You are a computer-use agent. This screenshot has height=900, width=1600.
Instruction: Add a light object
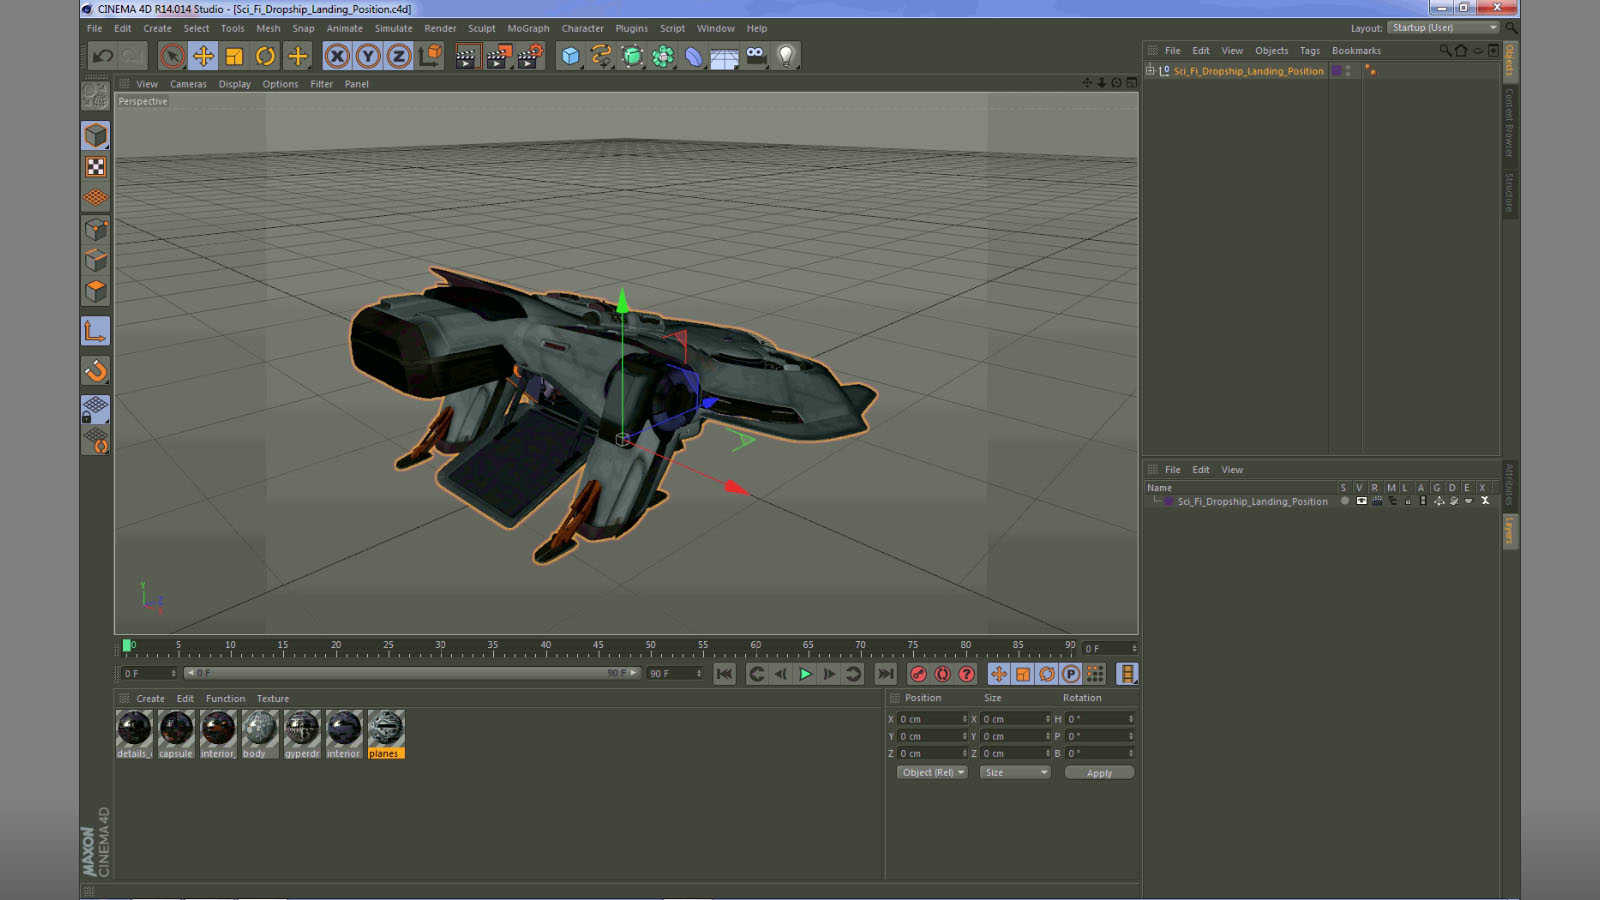tap(787, 56)
